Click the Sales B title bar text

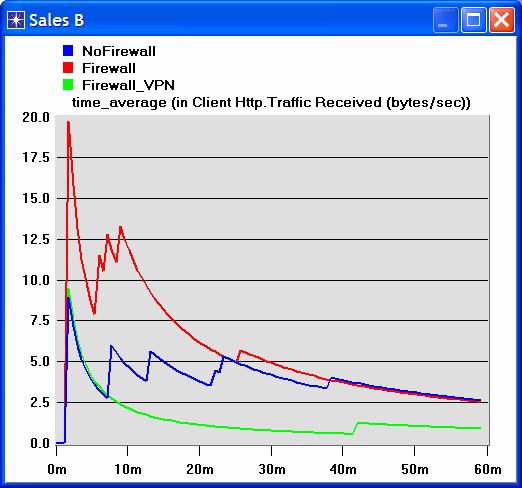56,20
